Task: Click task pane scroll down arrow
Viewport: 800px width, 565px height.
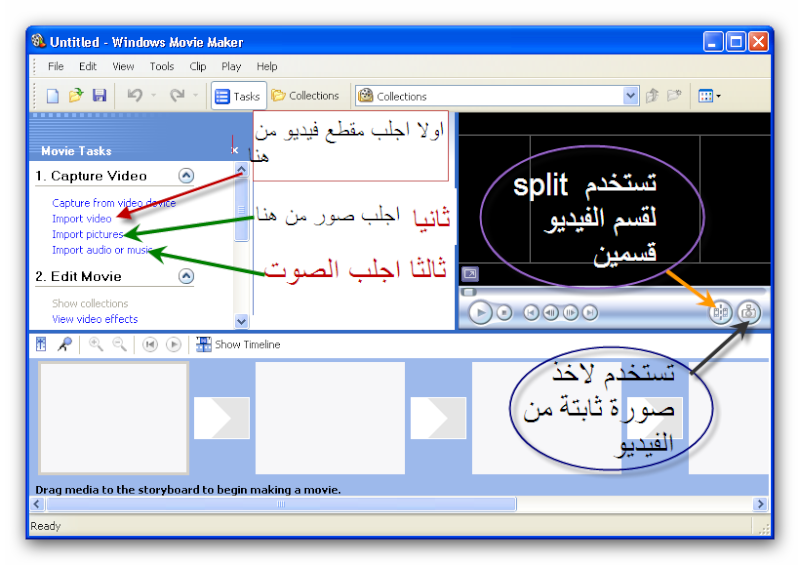Action: [x=241, y=322]
